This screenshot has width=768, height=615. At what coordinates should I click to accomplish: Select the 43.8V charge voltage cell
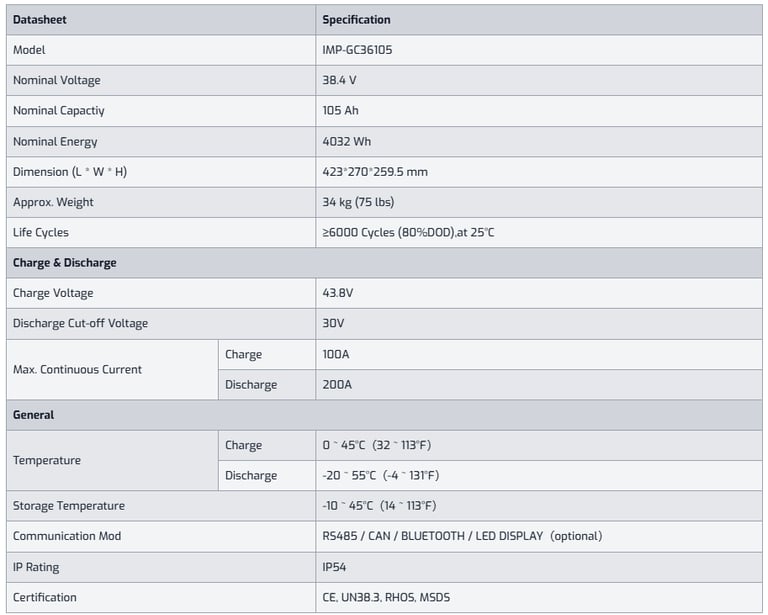pos(338,293)
